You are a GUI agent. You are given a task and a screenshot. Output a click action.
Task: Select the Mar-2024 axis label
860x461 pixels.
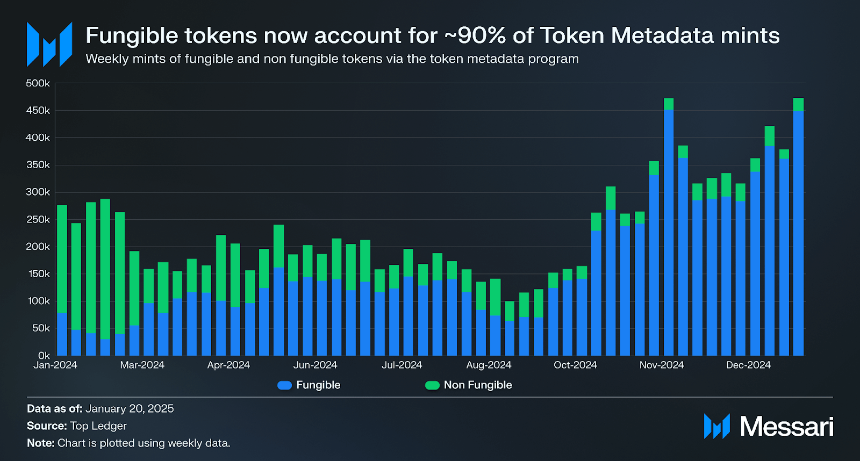coord(142,365)
